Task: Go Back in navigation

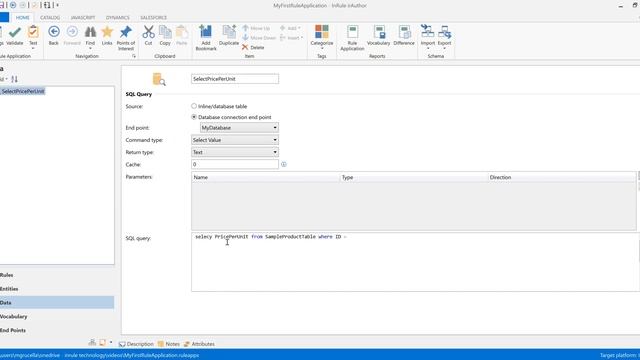Action: pyautogui.click(x=53, y=32)
